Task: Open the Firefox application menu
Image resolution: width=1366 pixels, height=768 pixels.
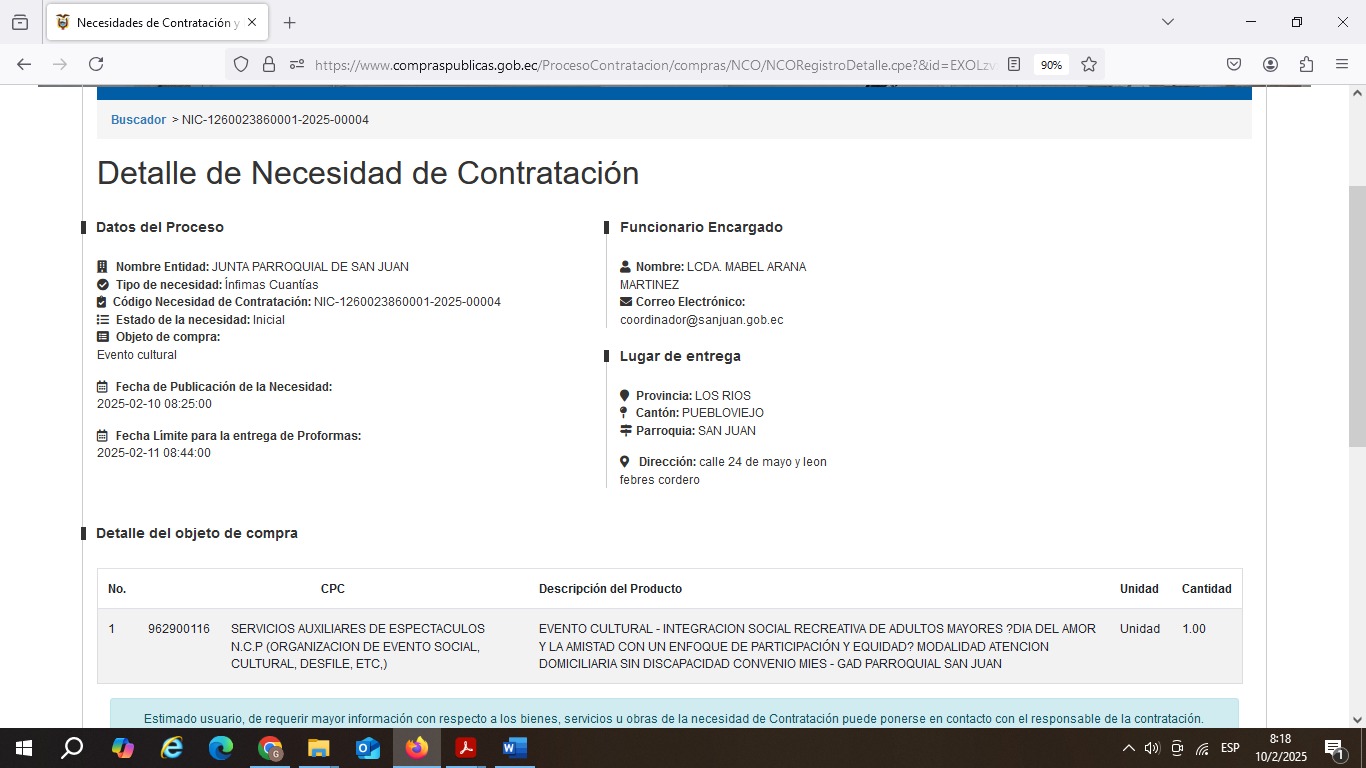Action: click(x=1342, y=64)
